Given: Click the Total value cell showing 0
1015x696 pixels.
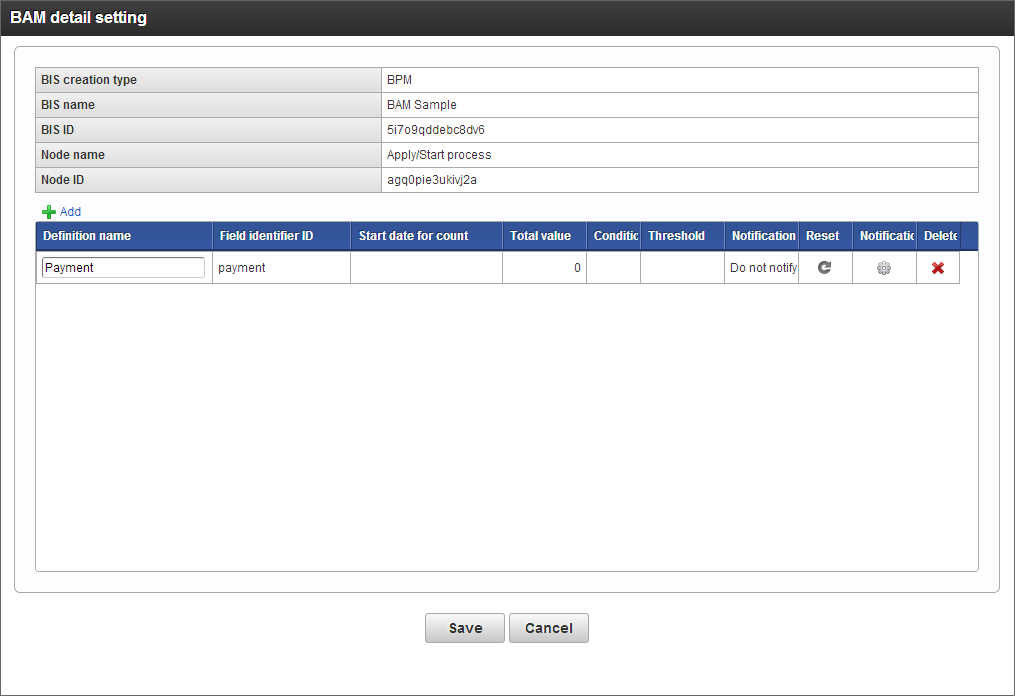Looking at the screenshot, I should [x=544, y=267].
